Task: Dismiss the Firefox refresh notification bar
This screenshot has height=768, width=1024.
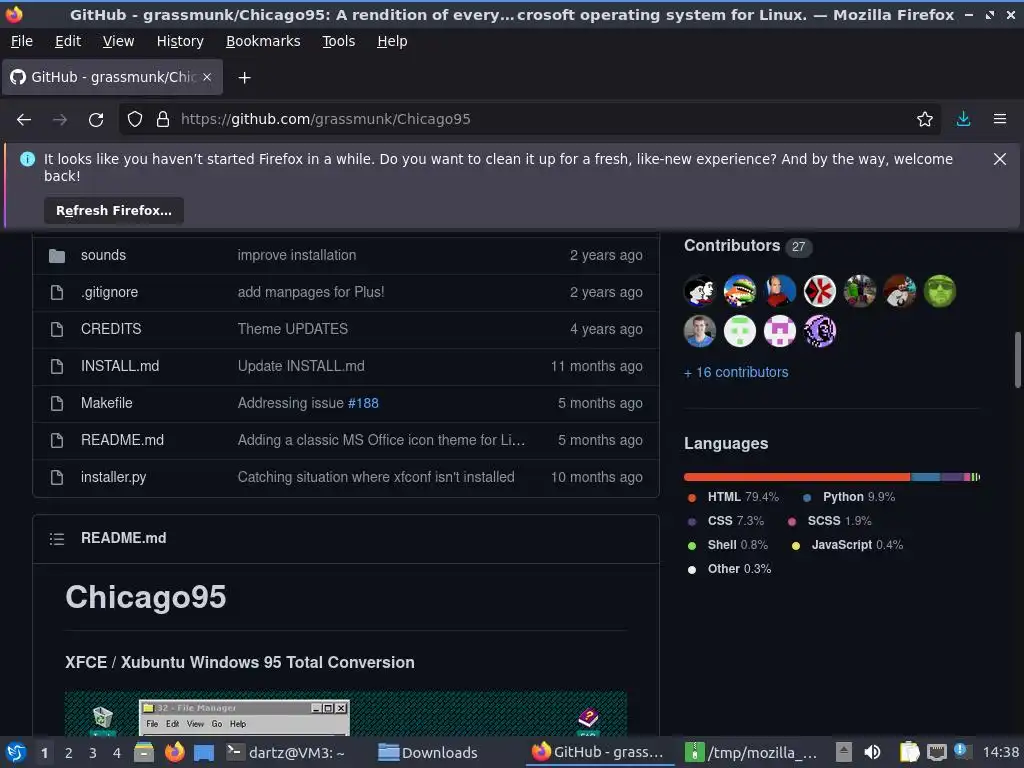Action: [x=999, y=159]
